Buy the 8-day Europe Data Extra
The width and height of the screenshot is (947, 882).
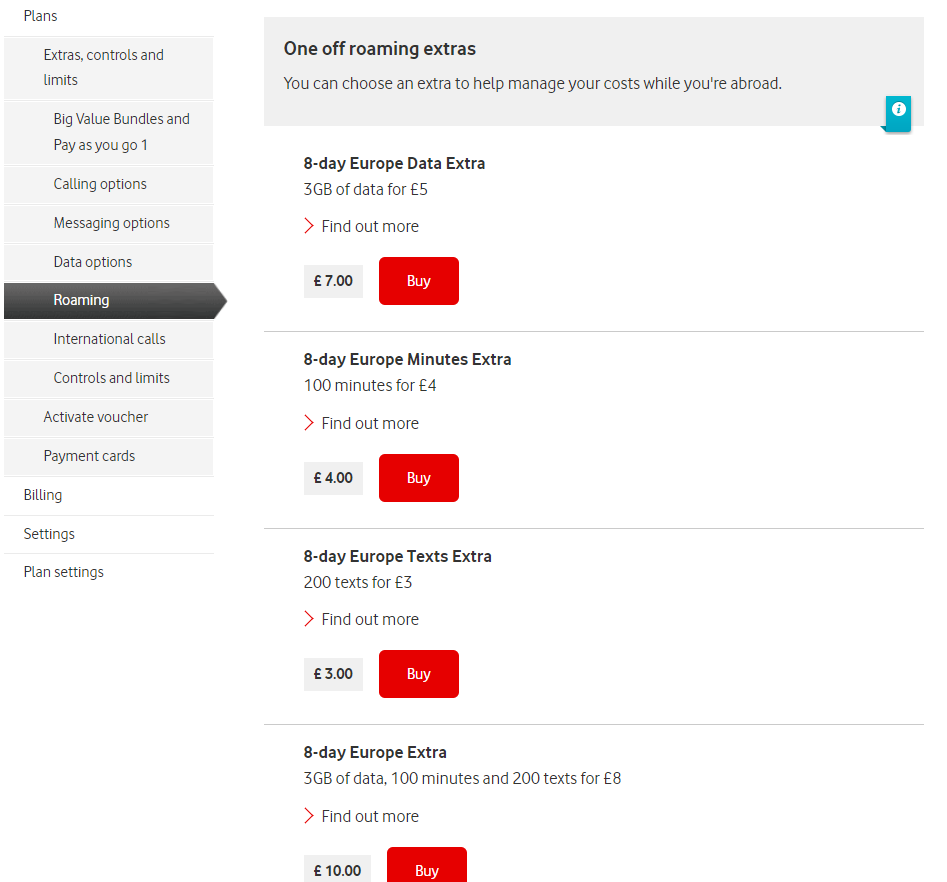click(x=418, y=281)
